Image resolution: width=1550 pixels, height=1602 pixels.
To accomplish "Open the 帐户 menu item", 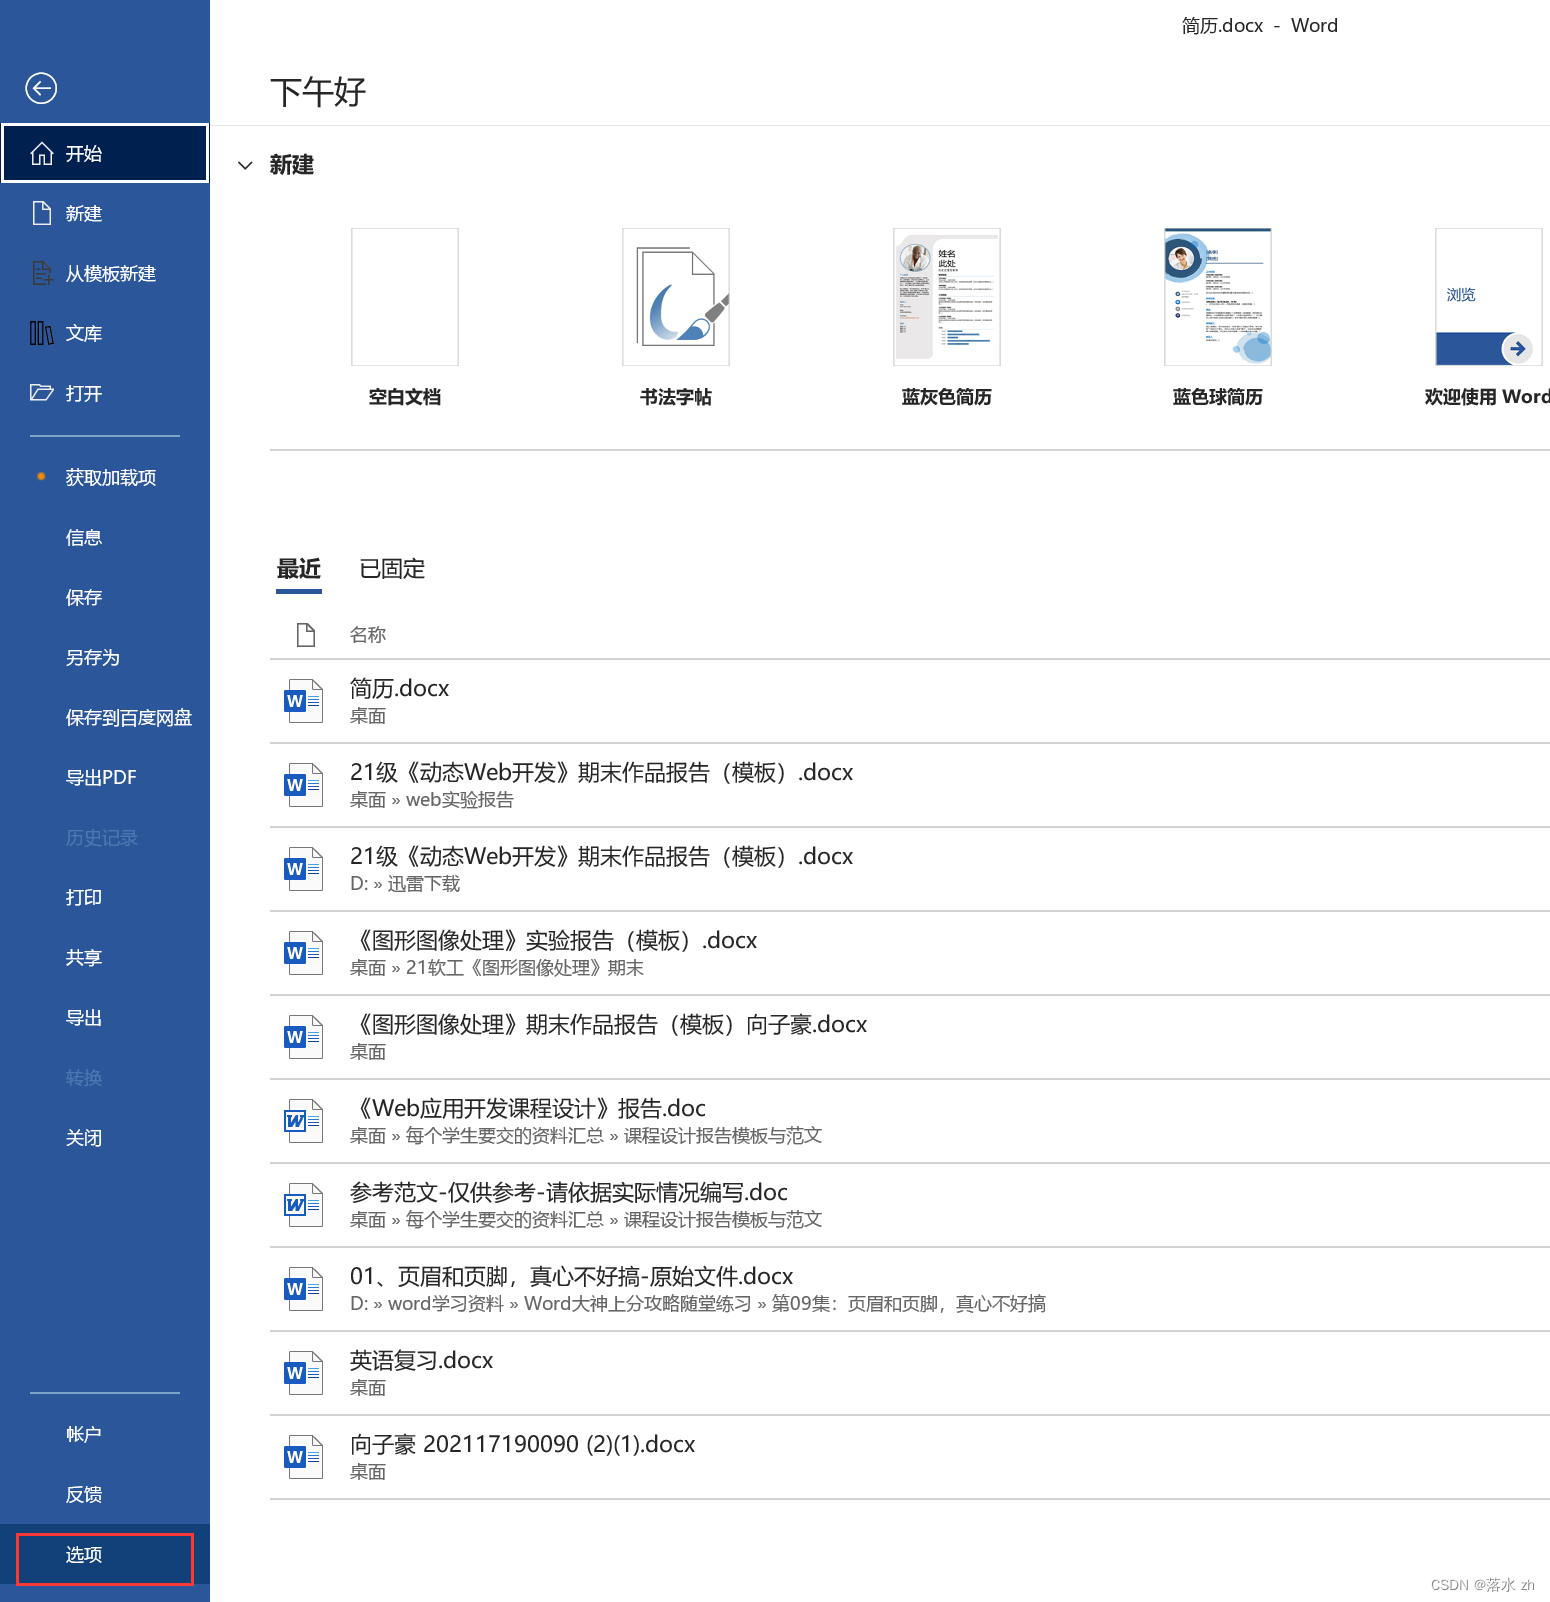I will tap(105, 1433).
